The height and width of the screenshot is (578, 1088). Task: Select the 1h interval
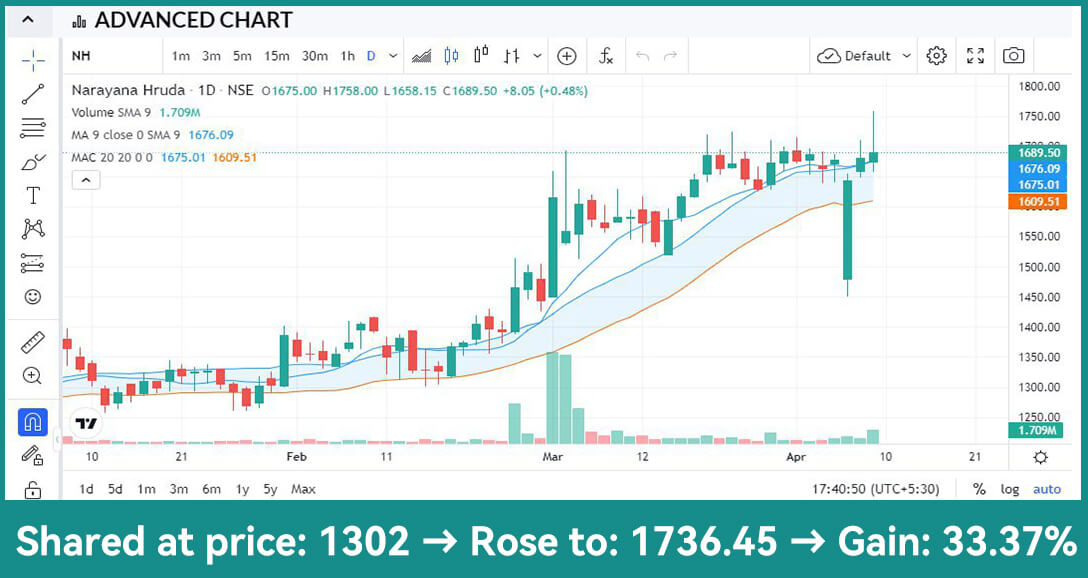[x=348, y=56]
